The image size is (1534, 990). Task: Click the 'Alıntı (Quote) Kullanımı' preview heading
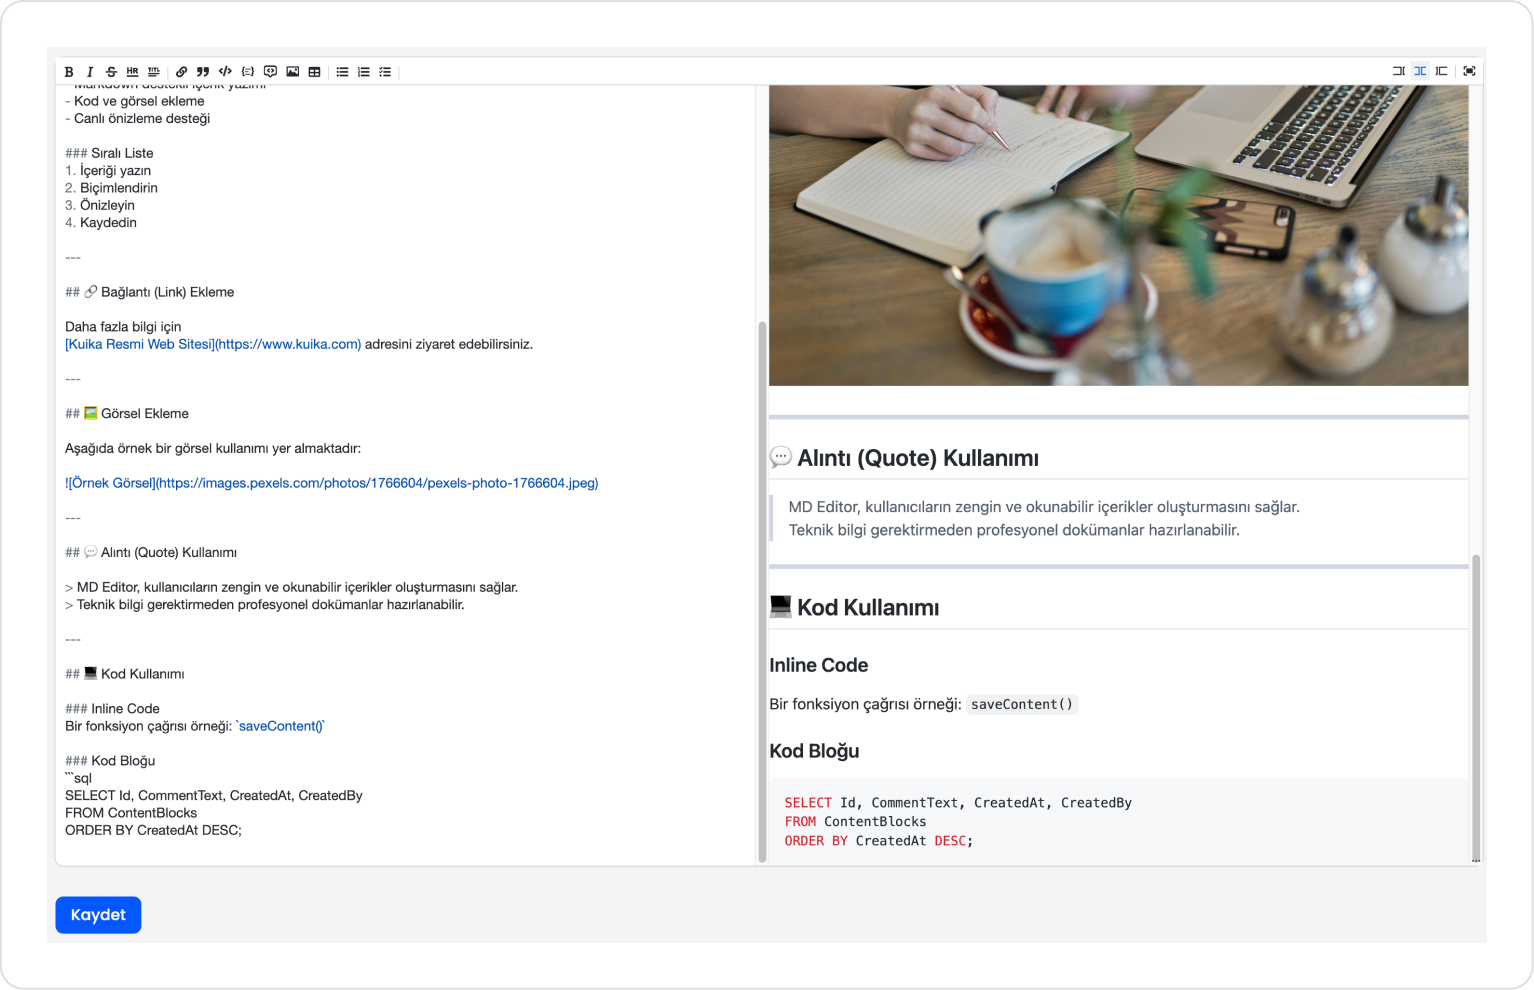coord(904,458)
